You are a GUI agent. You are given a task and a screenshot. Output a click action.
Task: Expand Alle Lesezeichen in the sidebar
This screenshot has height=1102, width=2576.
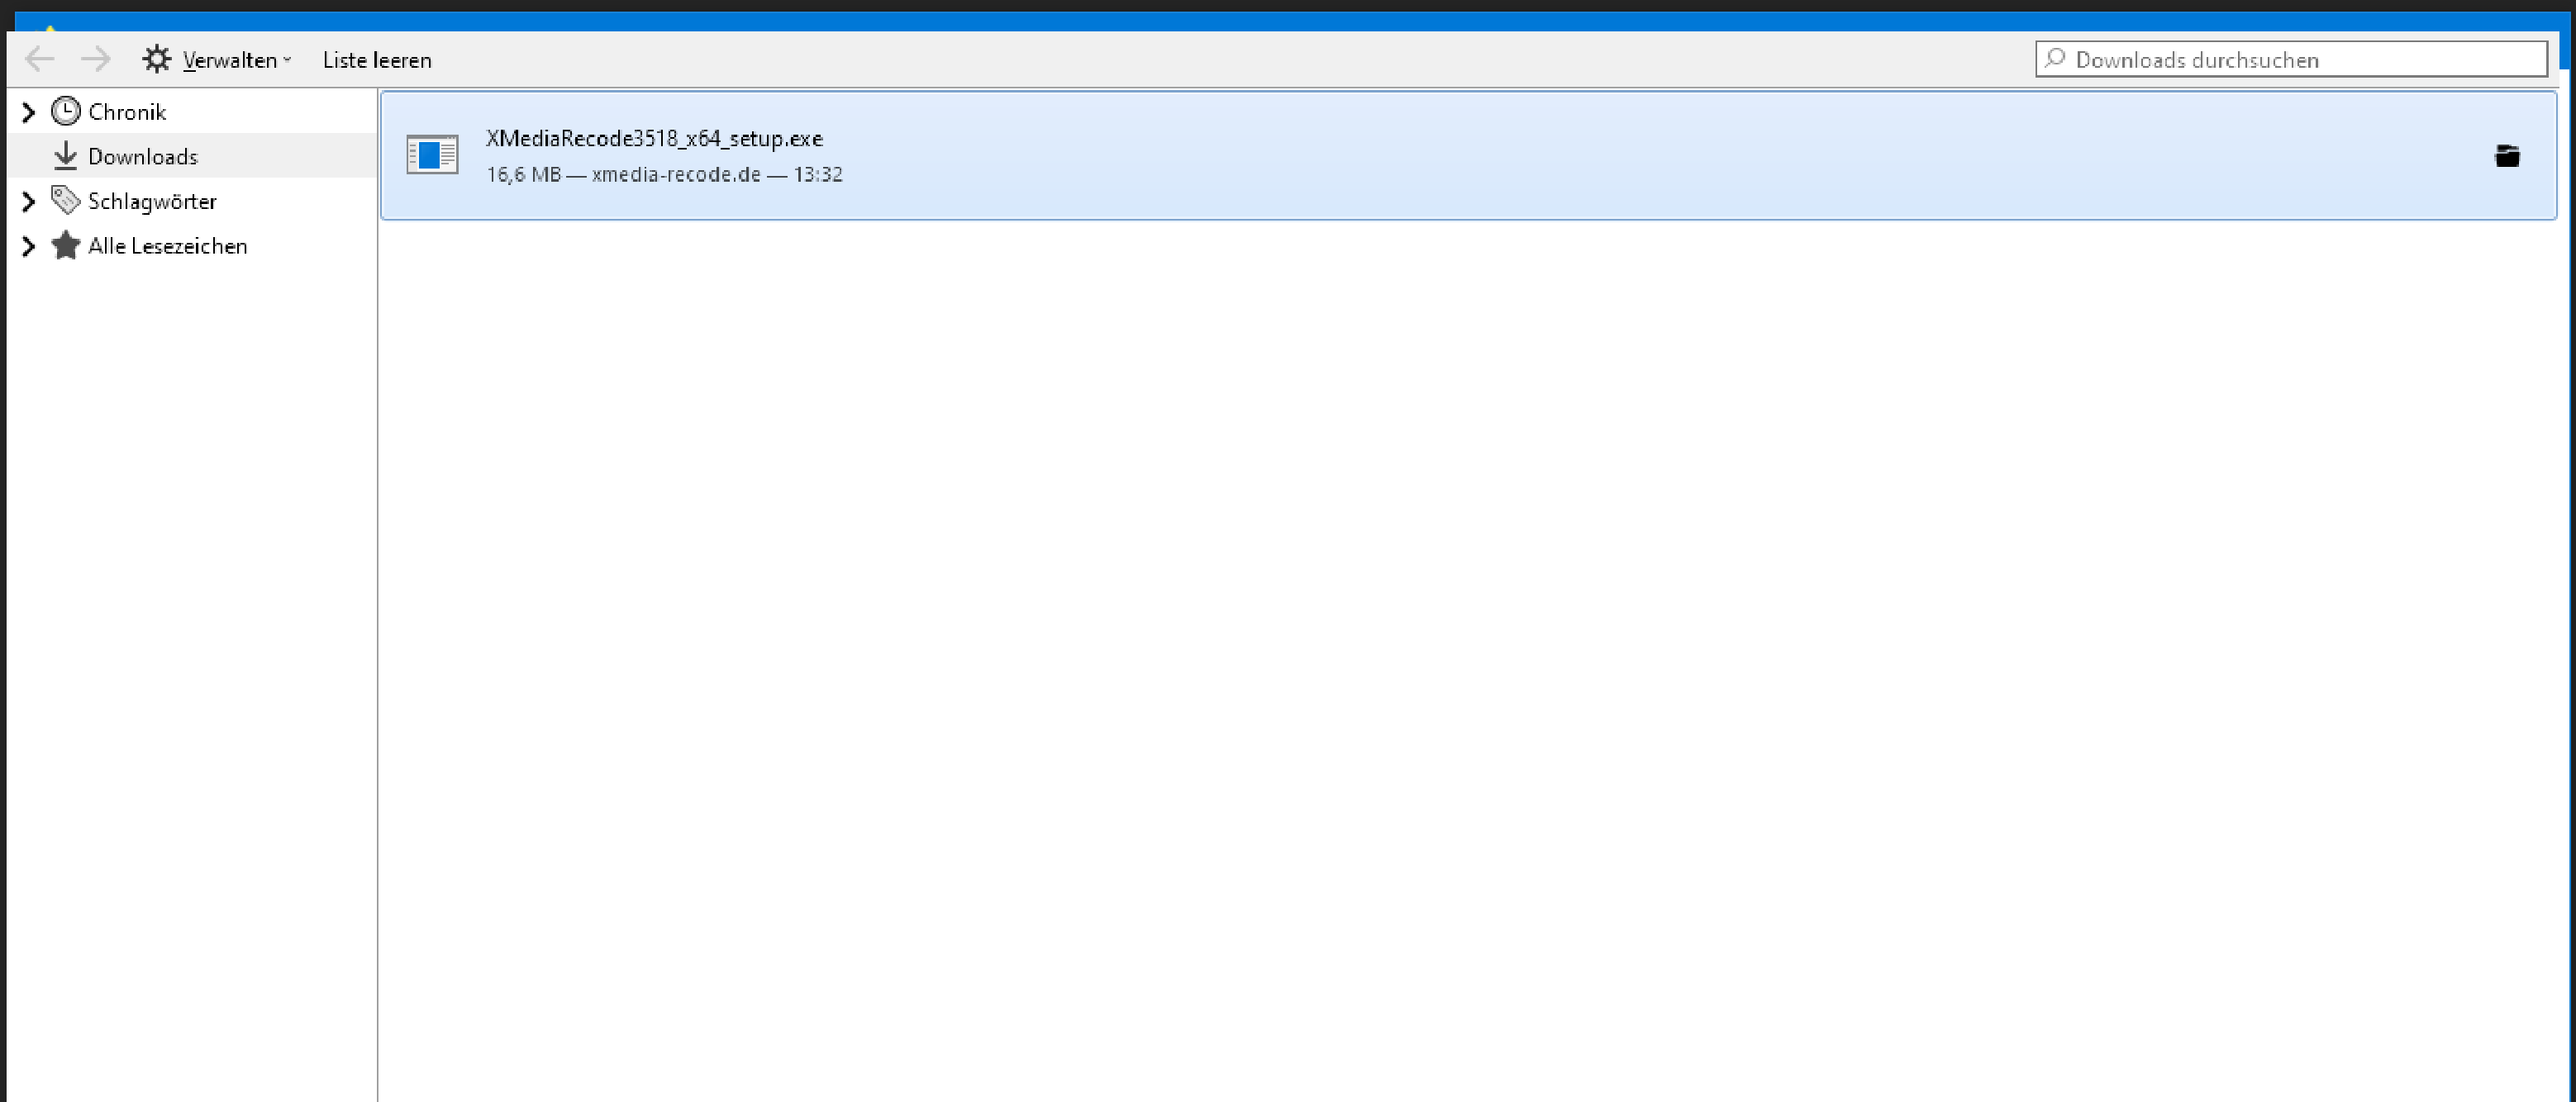click(x=28, y=245)
